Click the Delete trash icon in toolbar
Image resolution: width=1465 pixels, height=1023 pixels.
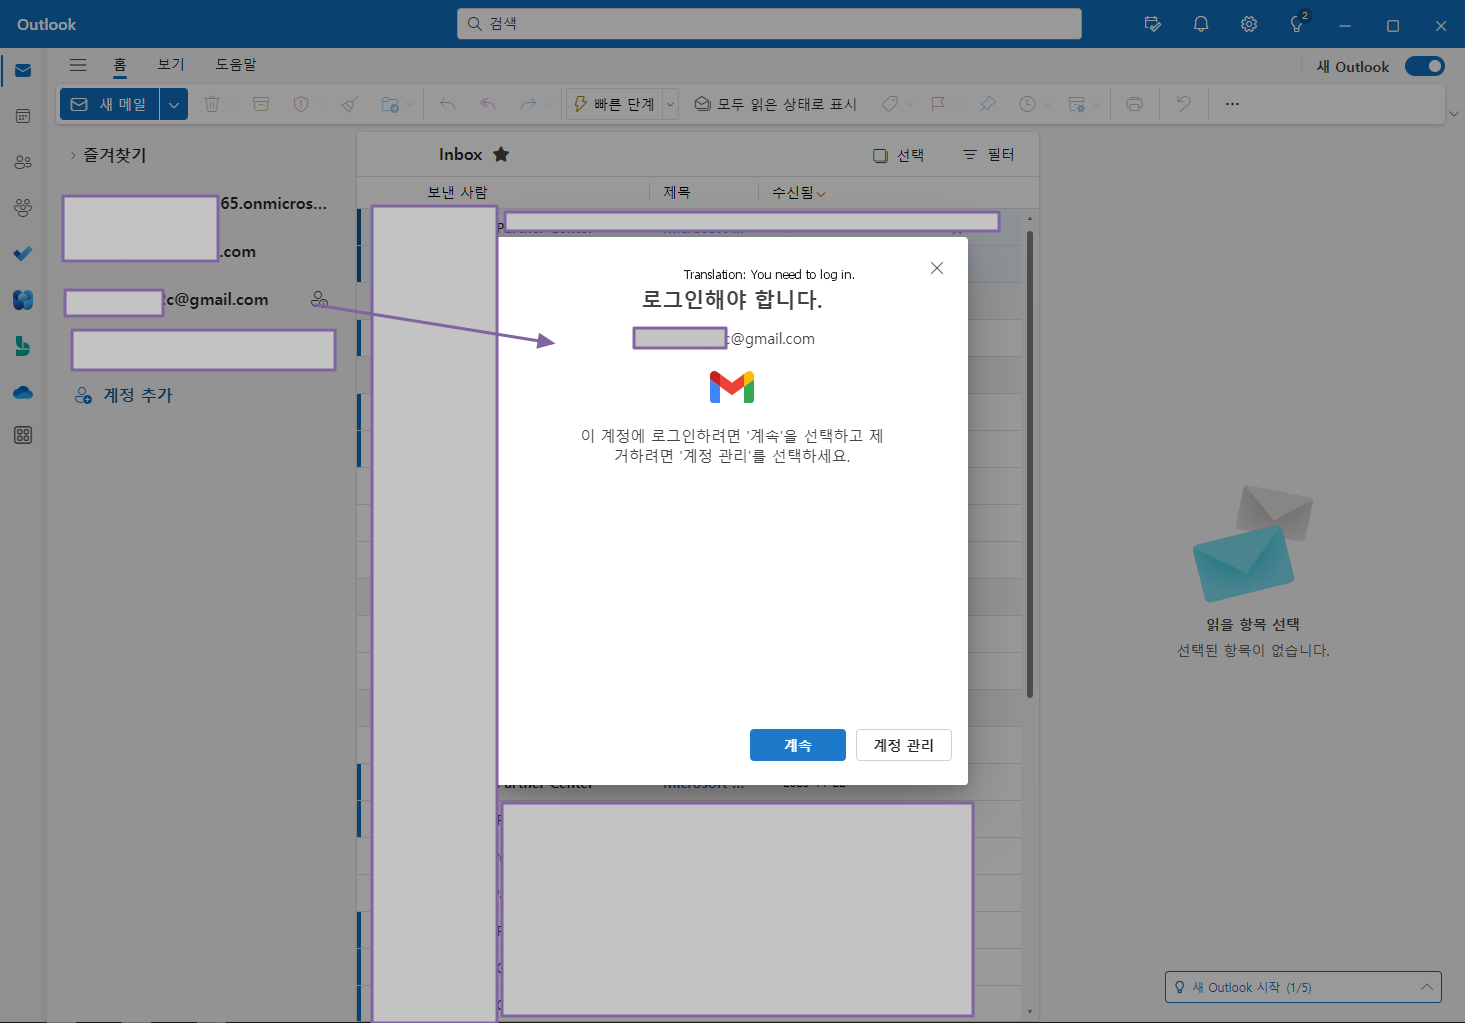(x=212, y=104)
